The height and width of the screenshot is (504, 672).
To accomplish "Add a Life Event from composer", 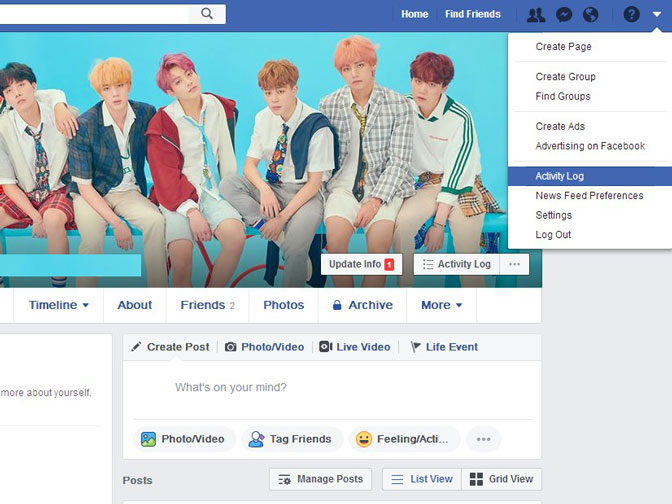I will click(444, 347).
